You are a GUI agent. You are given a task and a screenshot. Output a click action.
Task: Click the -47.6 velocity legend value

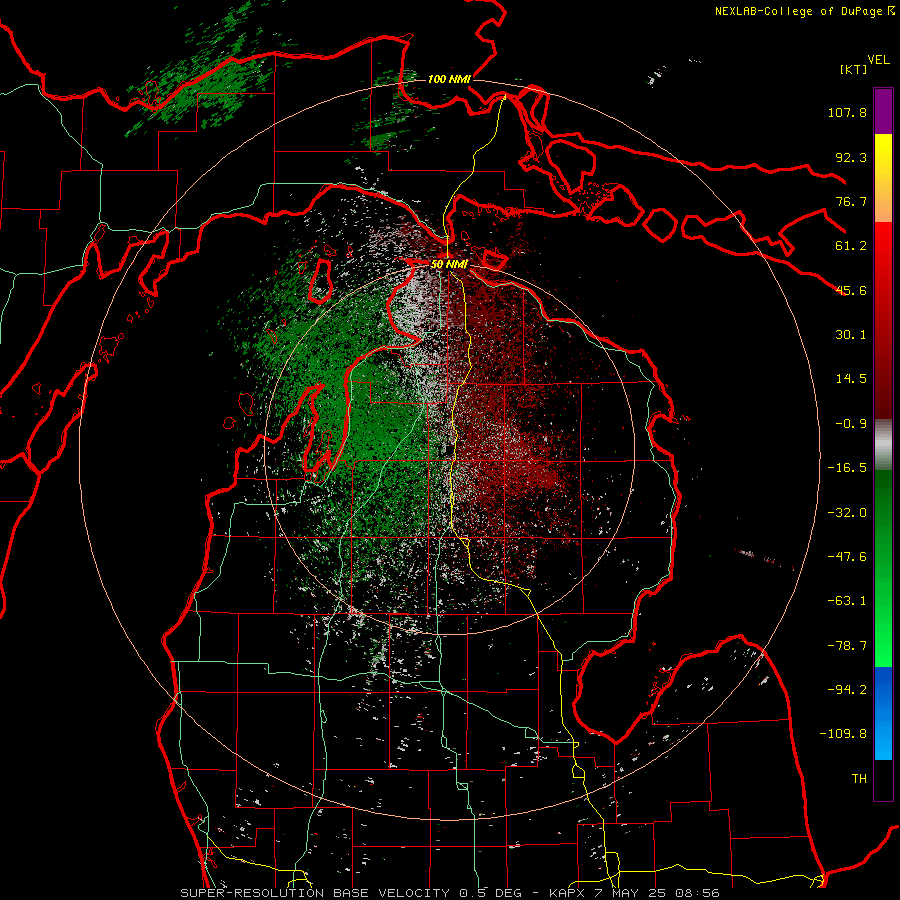(847, 557)
